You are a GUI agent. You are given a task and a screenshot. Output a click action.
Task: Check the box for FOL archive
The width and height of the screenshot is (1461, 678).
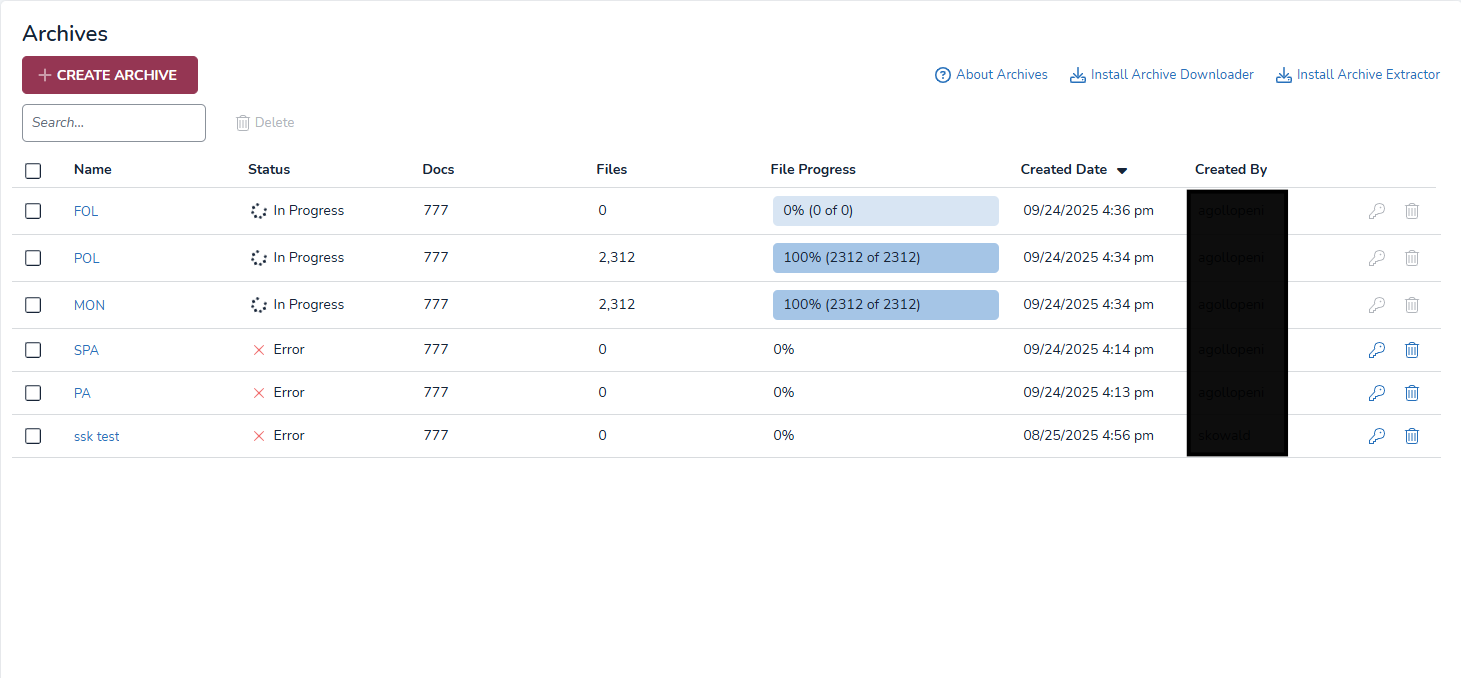[x=33, y=211]
